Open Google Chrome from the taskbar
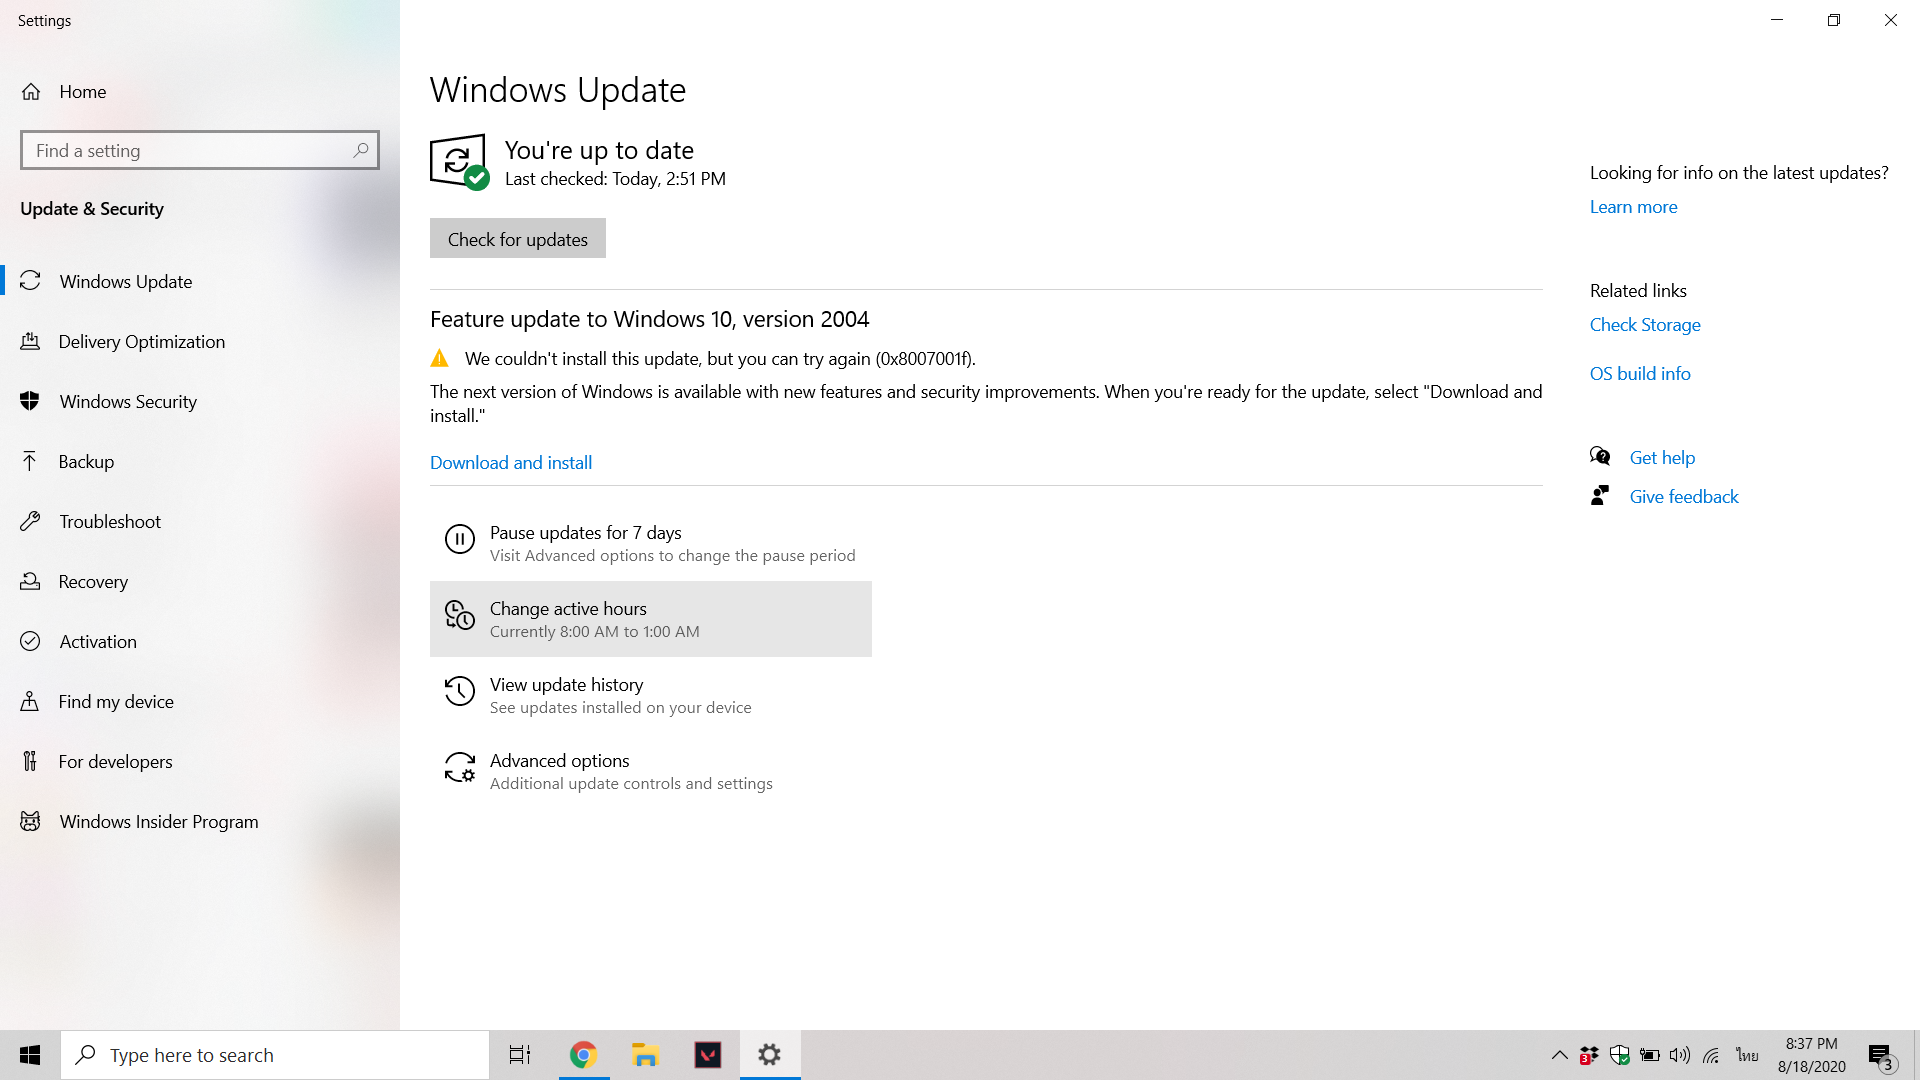This screenshot has height=1080, width=1920. click(584, 1055)
